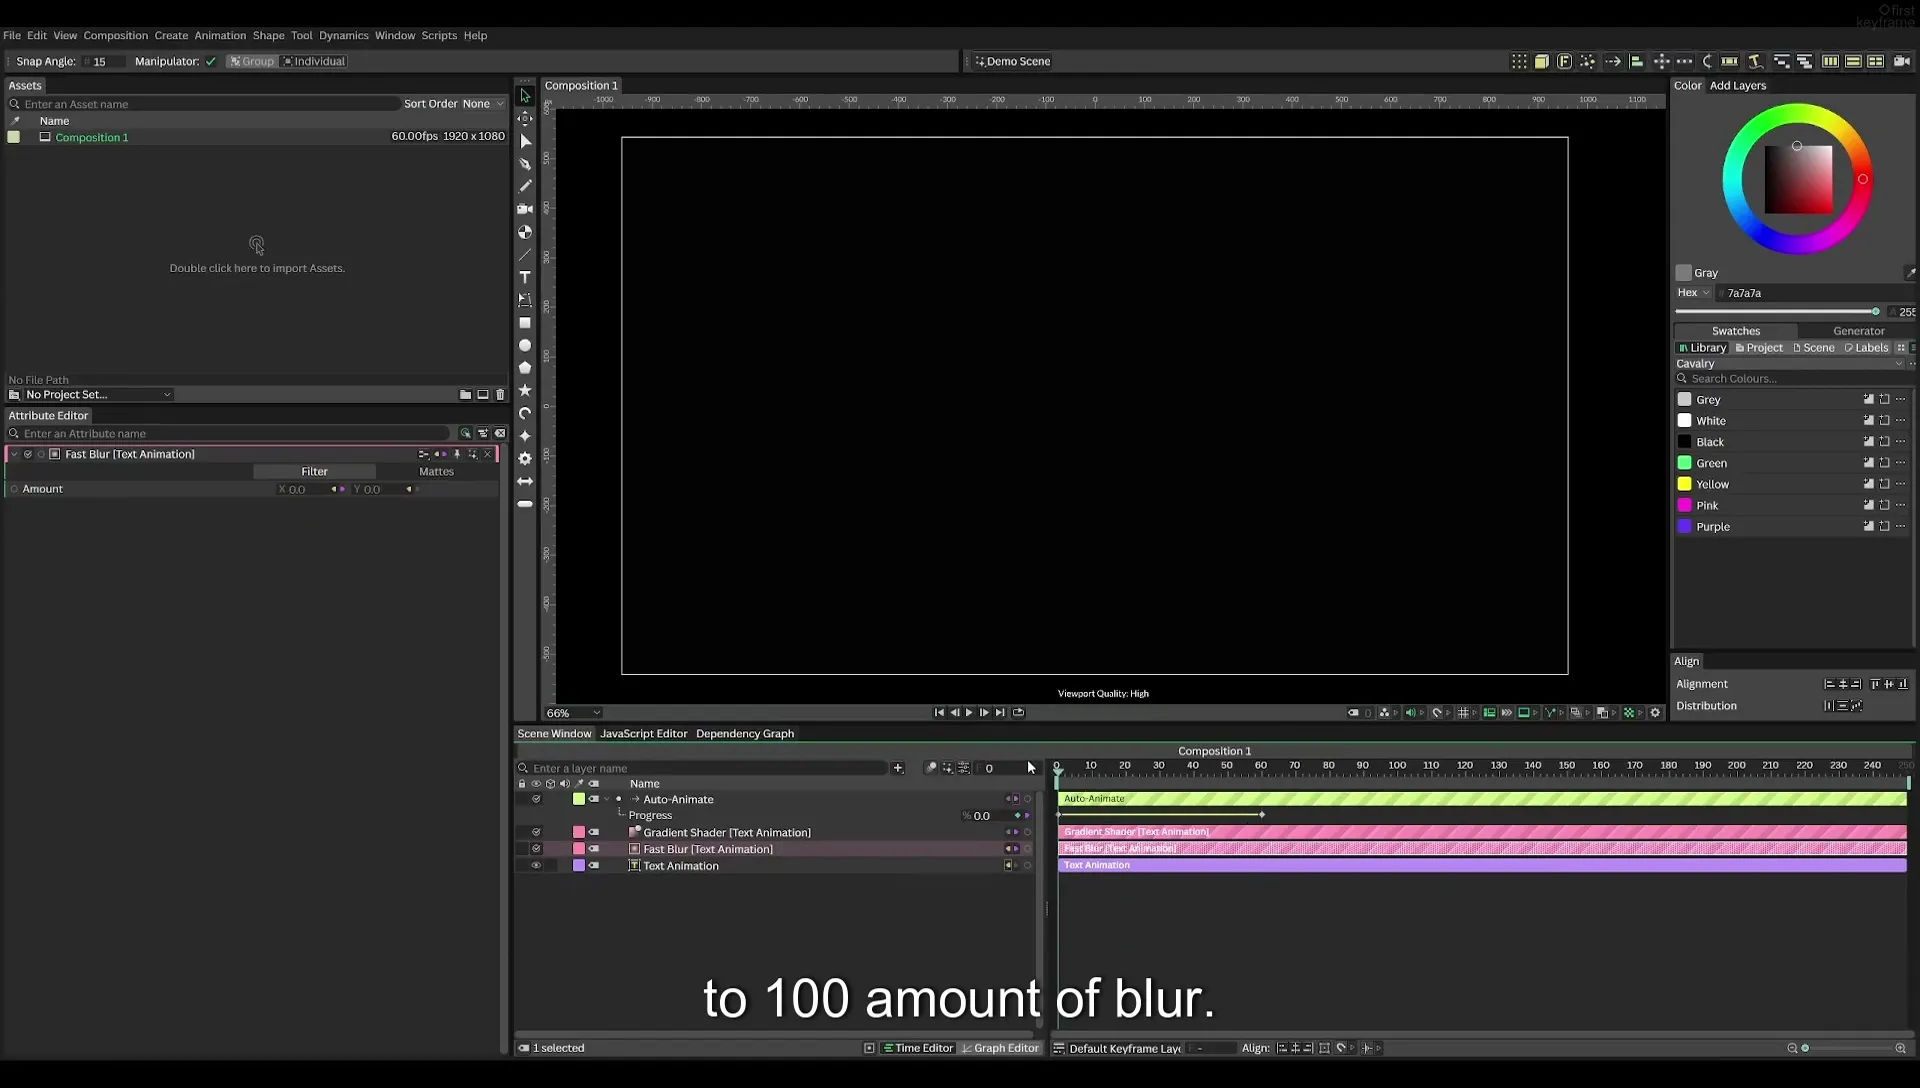This screenshot has height=1088, width=1920.
Task: Open the Dynamics menu
Action: tap(343, 35)
